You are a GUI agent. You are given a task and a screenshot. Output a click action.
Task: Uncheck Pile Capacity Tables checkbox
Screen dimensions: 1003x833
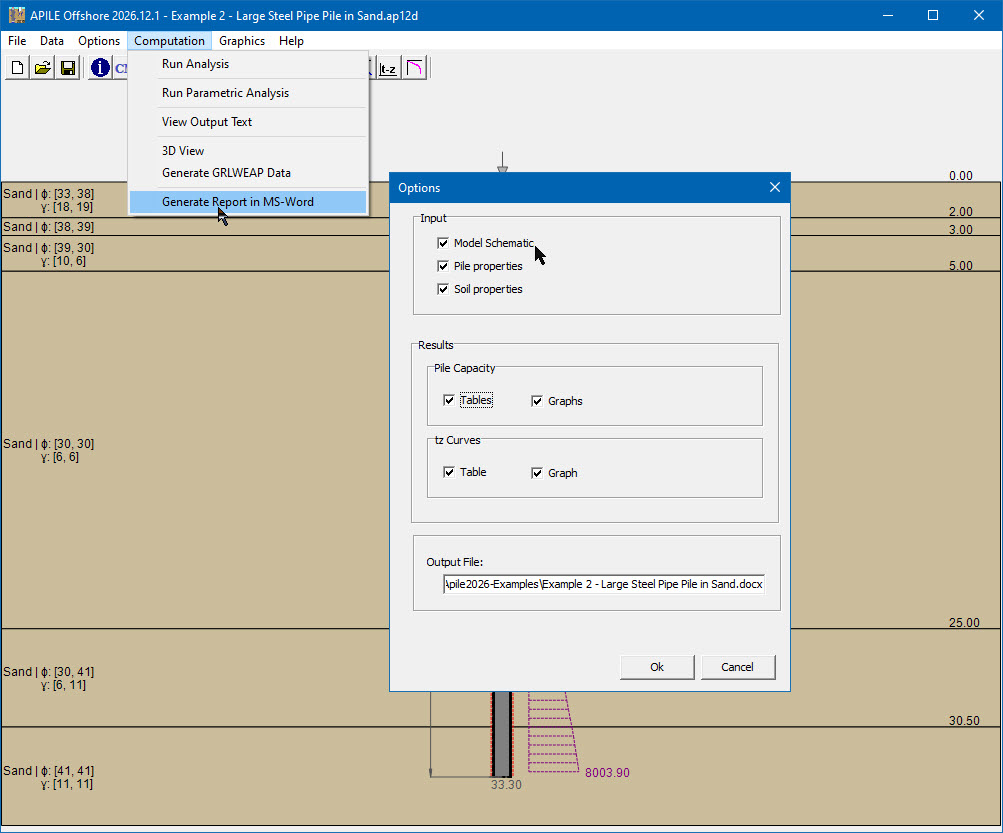449,401
